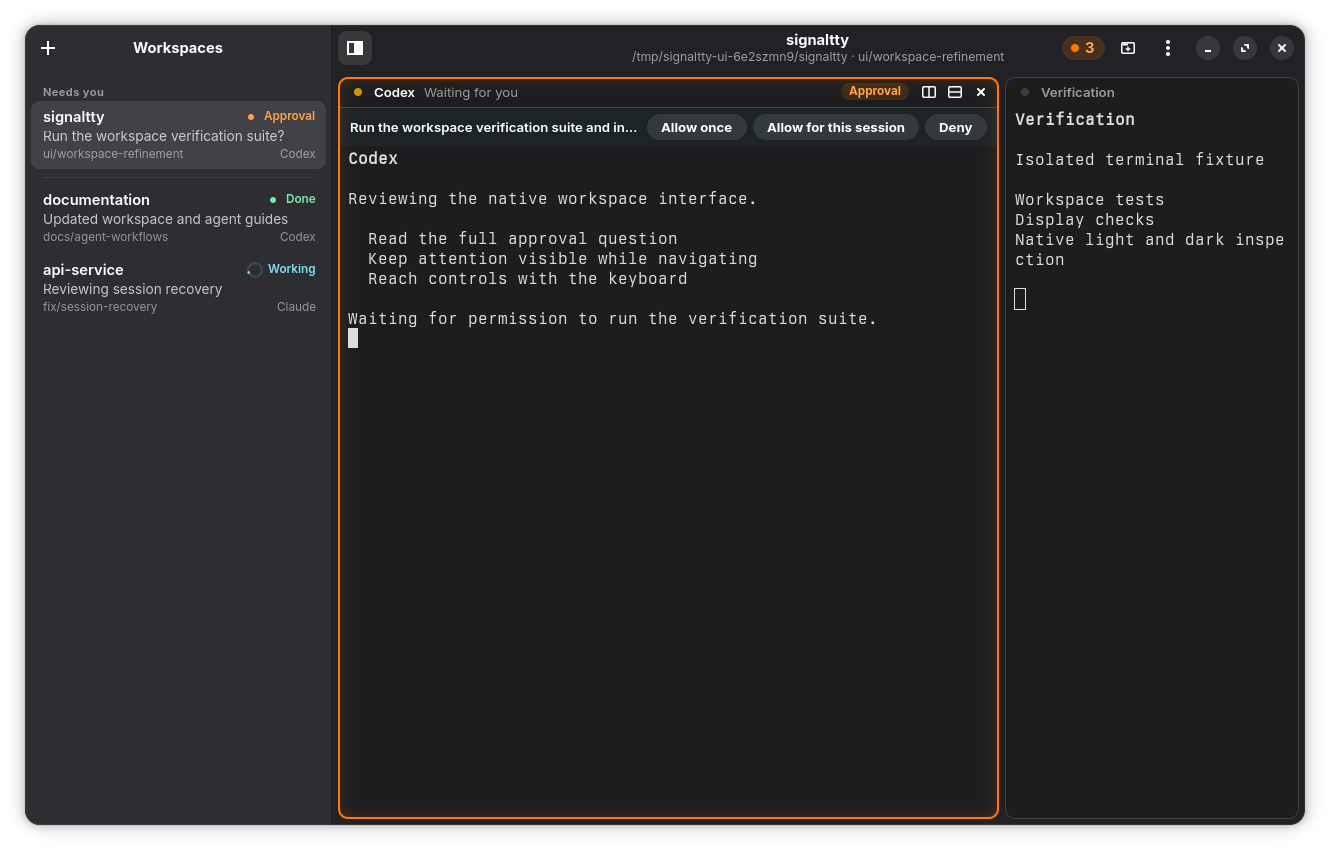Click the Codex terminal cursor block
Image resolution: width=1330 pixels, height=850 pixels.
pyautogui.click(x=353, y=338)
